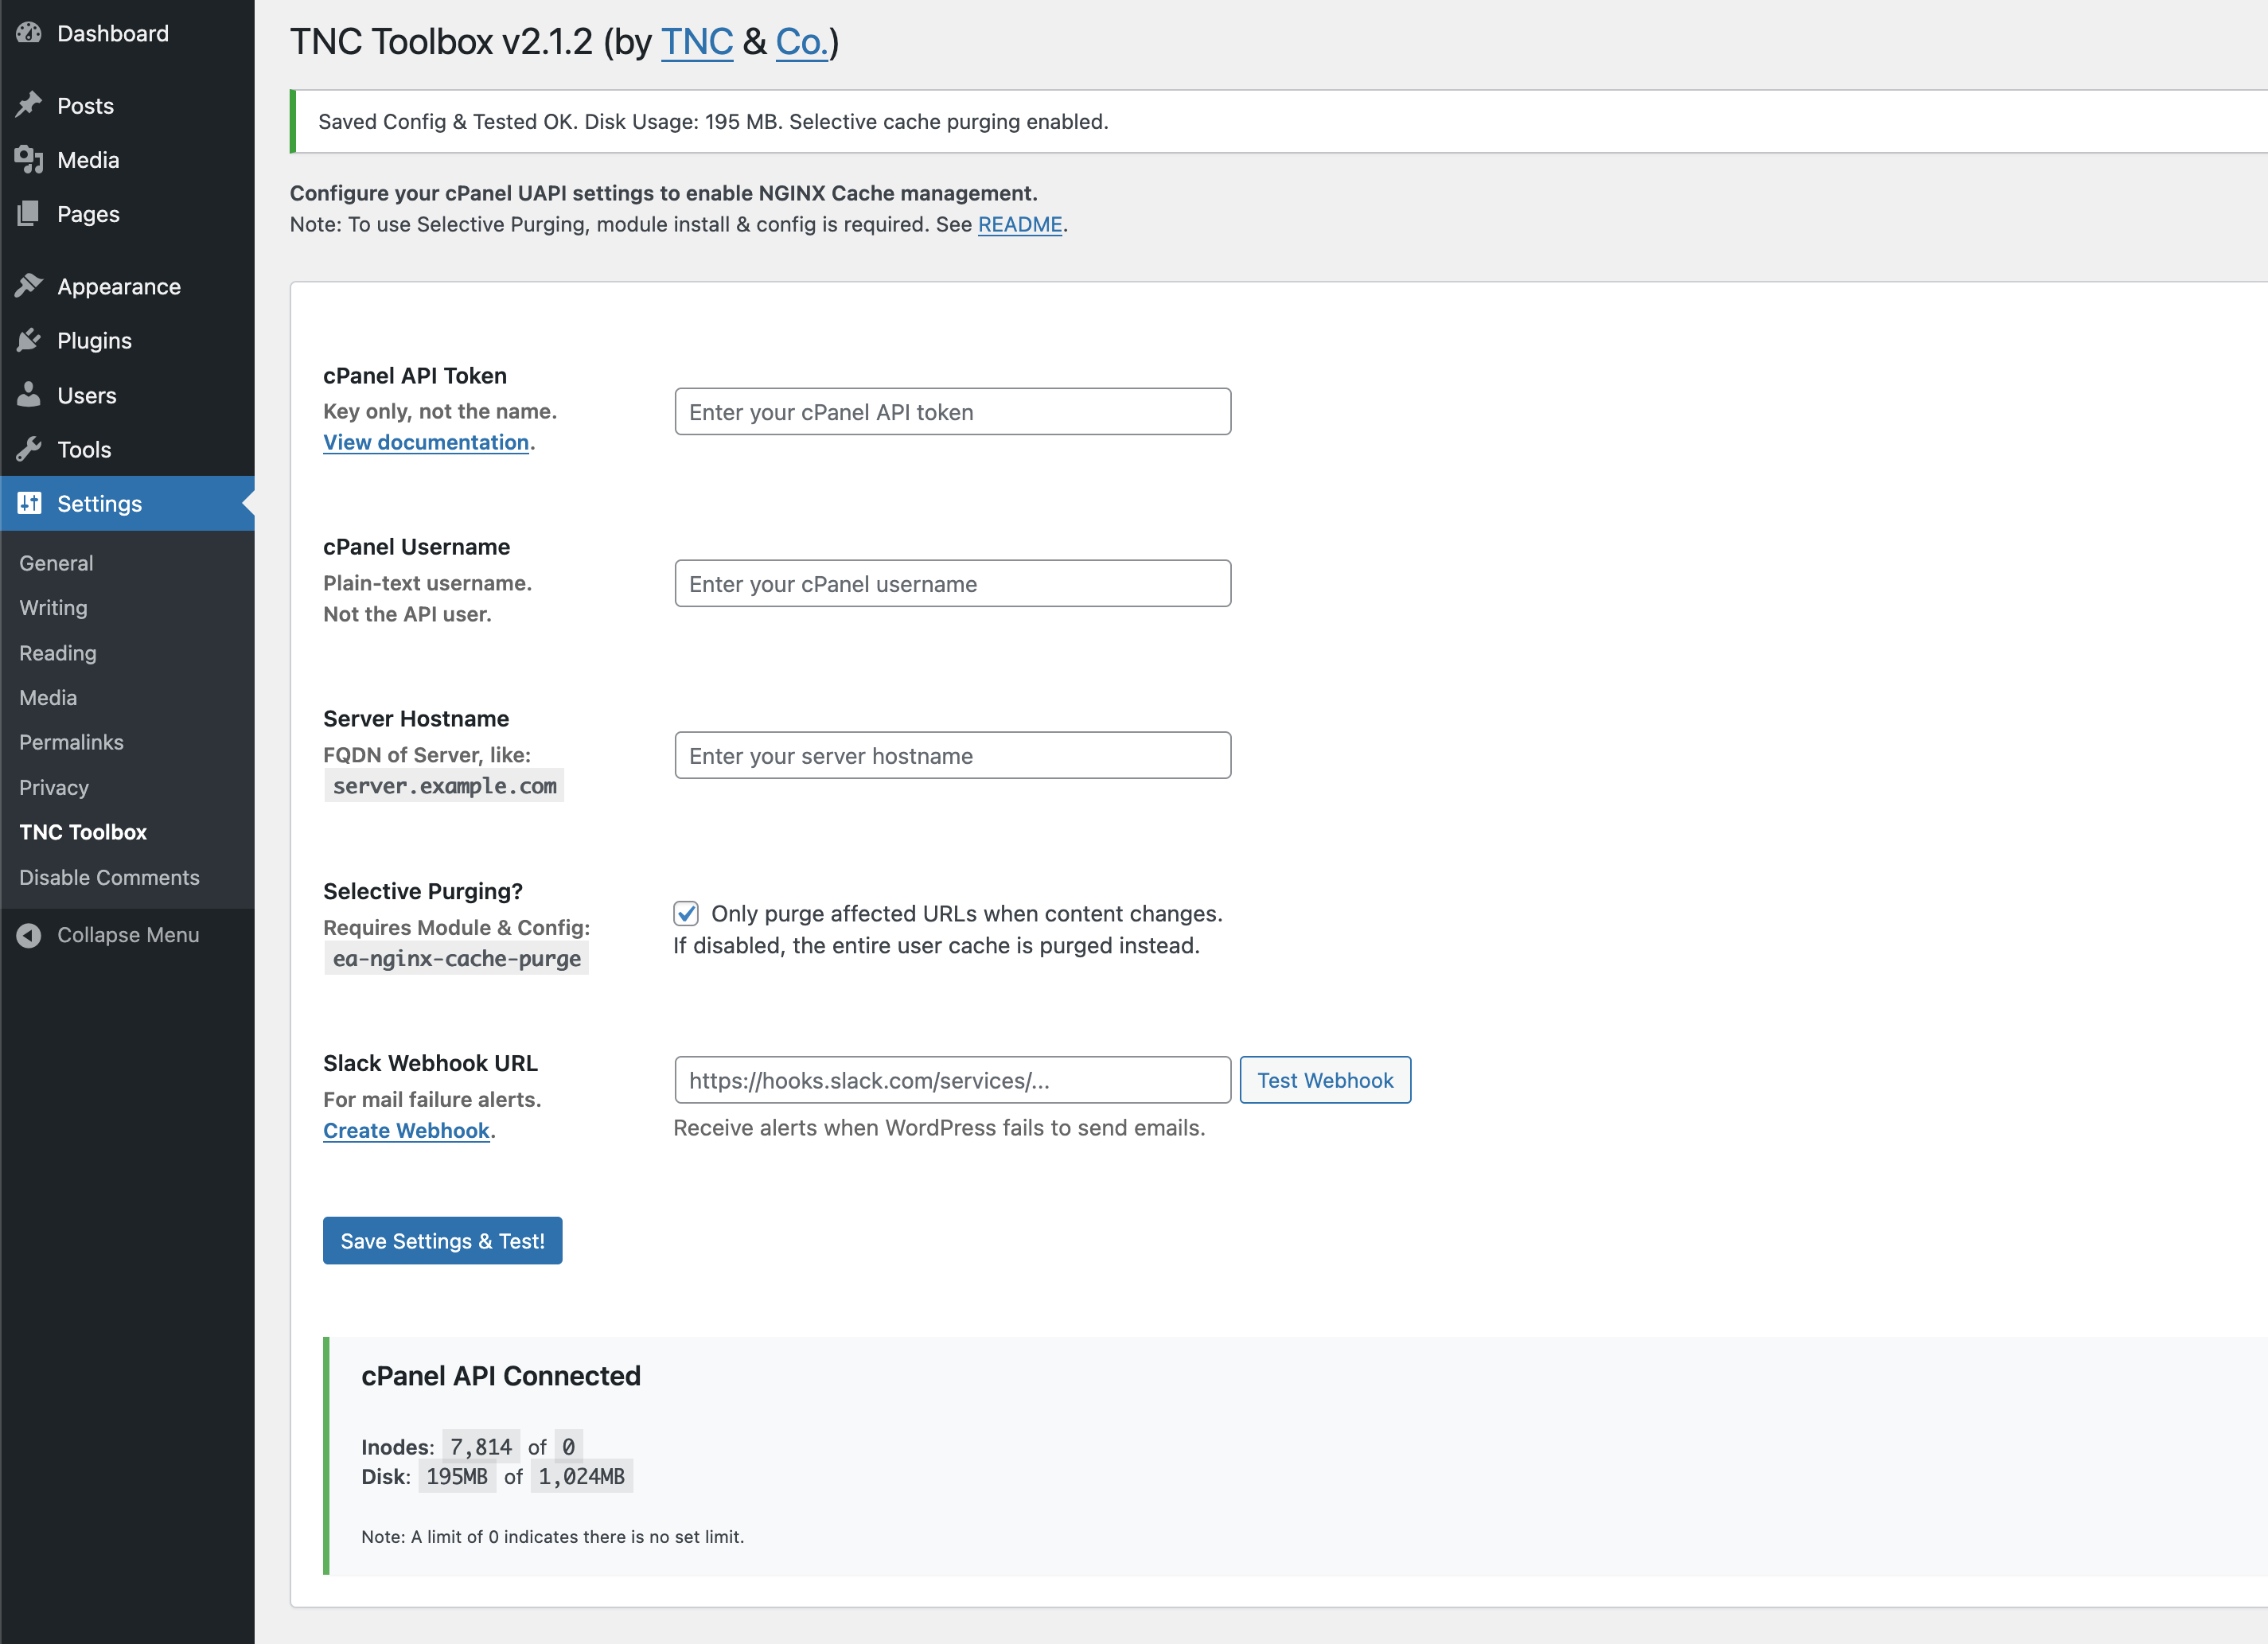Open the Tools menu
The height and width of the screenshot is (1644, 2268).
tap(127, 449)
